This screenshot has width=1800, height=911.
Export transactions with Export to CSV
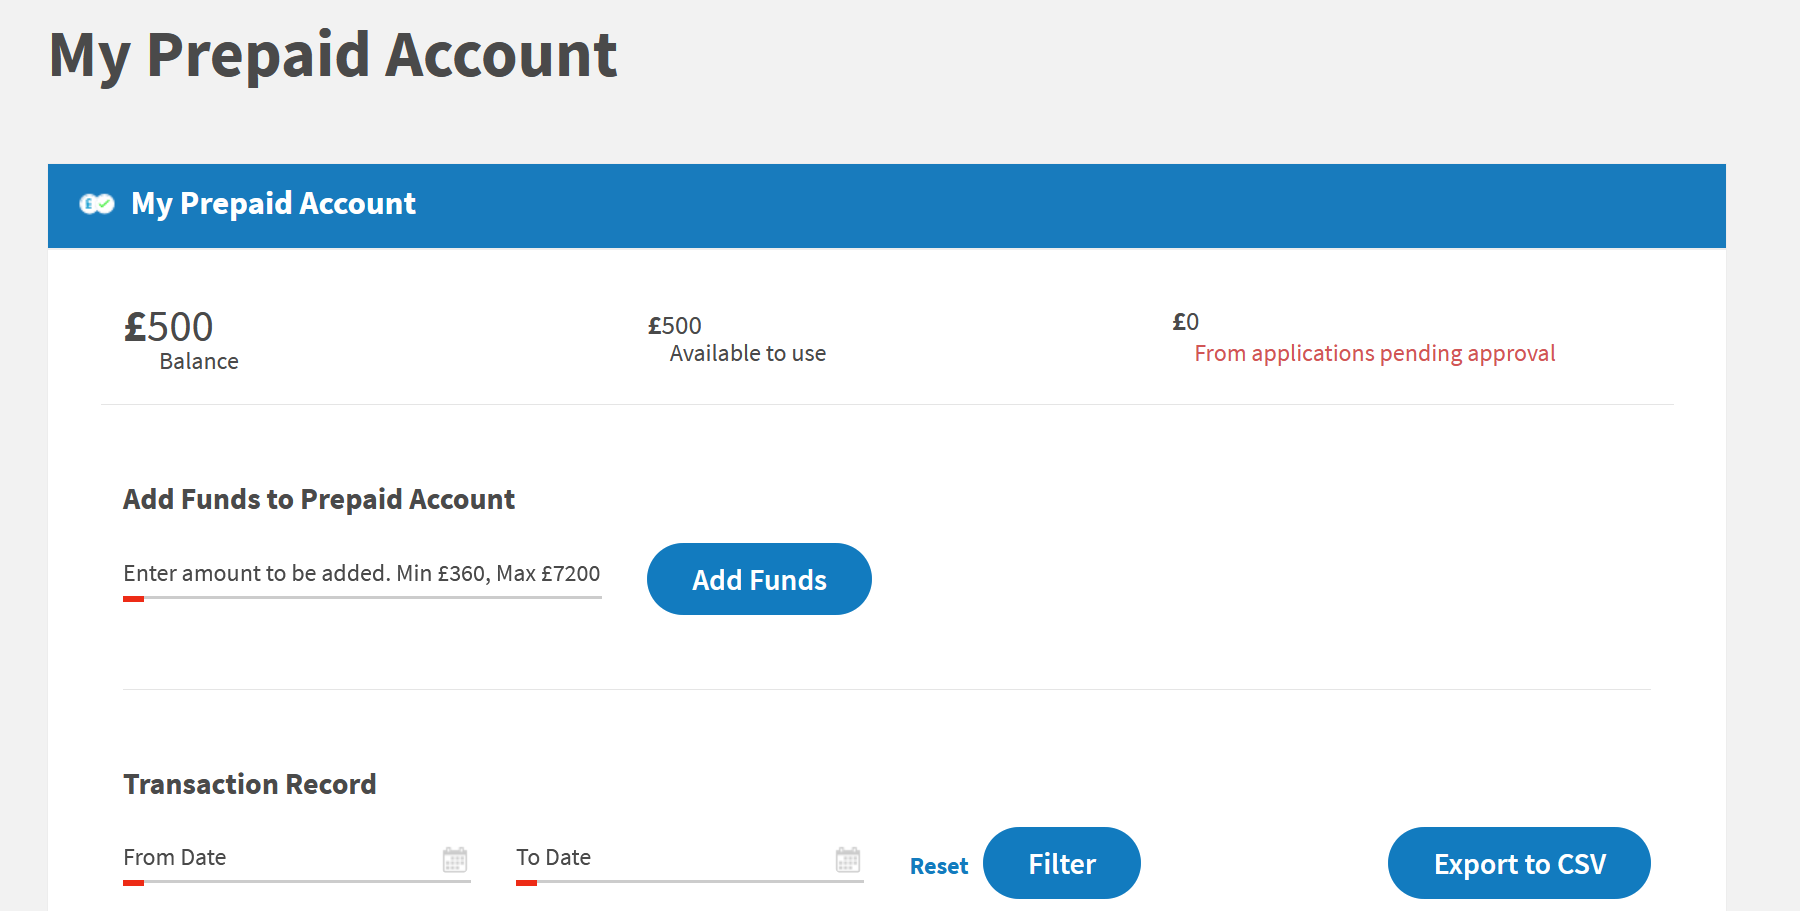pyautogui.click(x=1519, y=863)
